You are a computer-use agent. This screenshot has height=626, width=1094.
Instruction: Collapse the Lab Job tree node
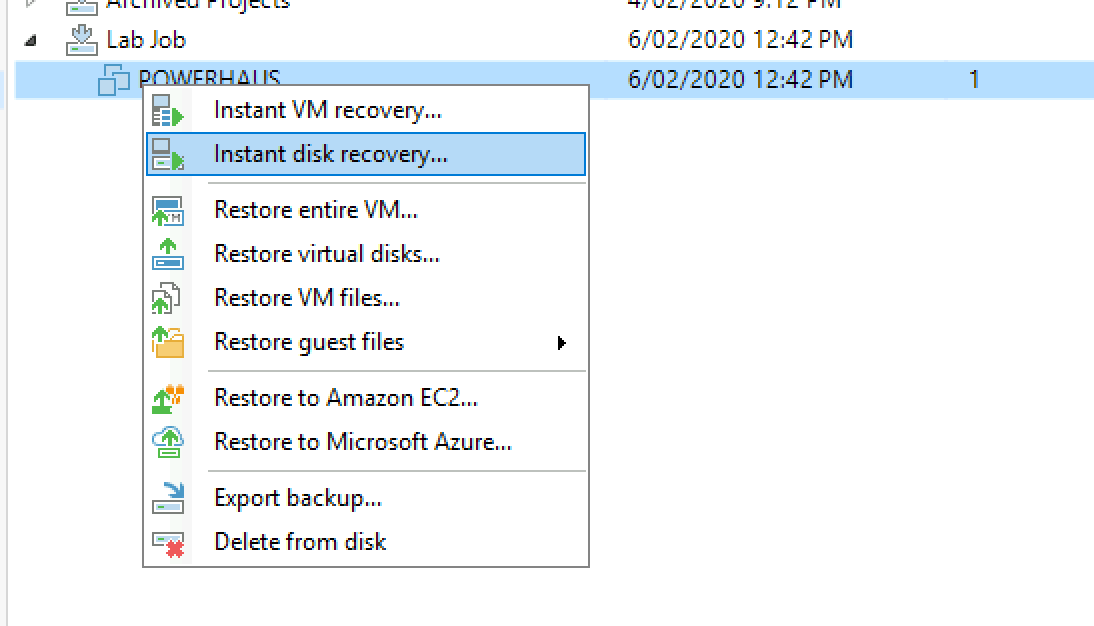(x=30, y=40)
